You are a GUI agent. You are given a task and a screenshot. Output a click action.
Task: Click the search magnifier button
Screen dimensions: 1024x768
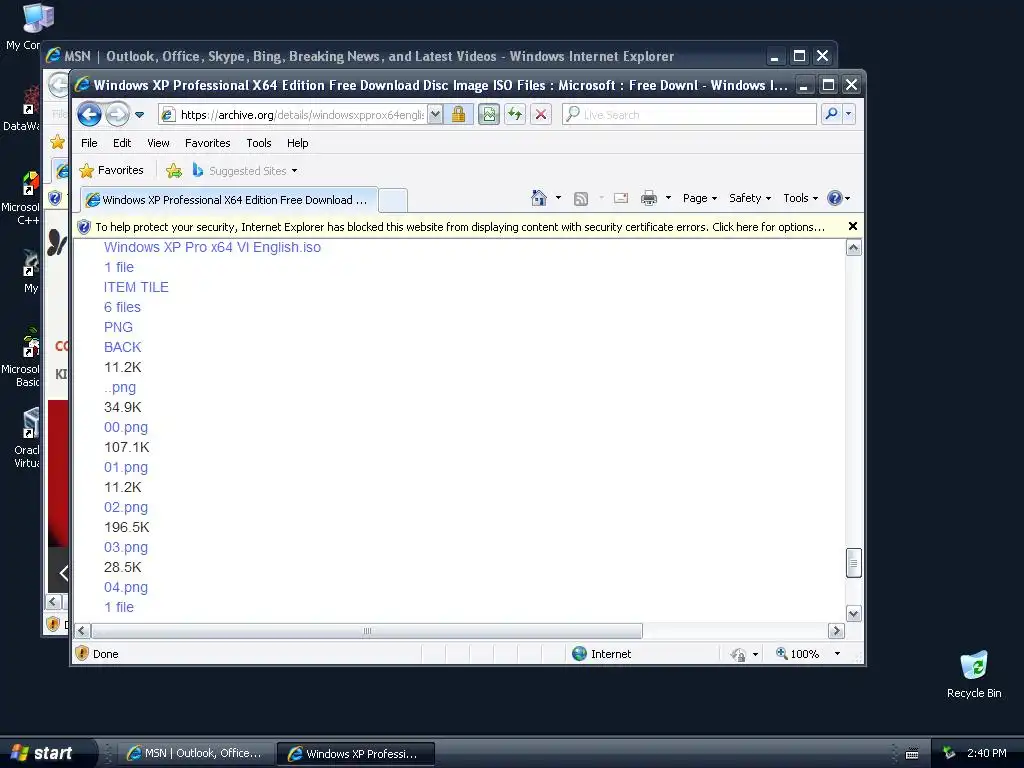click(831, 114)
